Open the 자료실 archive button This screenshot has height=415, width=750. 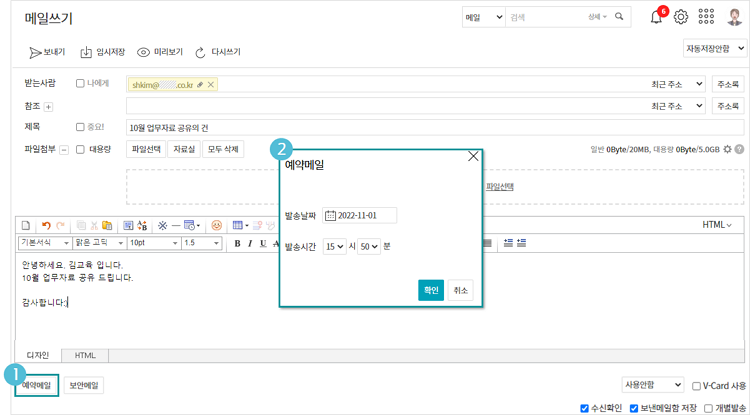(x=184, y=149)
